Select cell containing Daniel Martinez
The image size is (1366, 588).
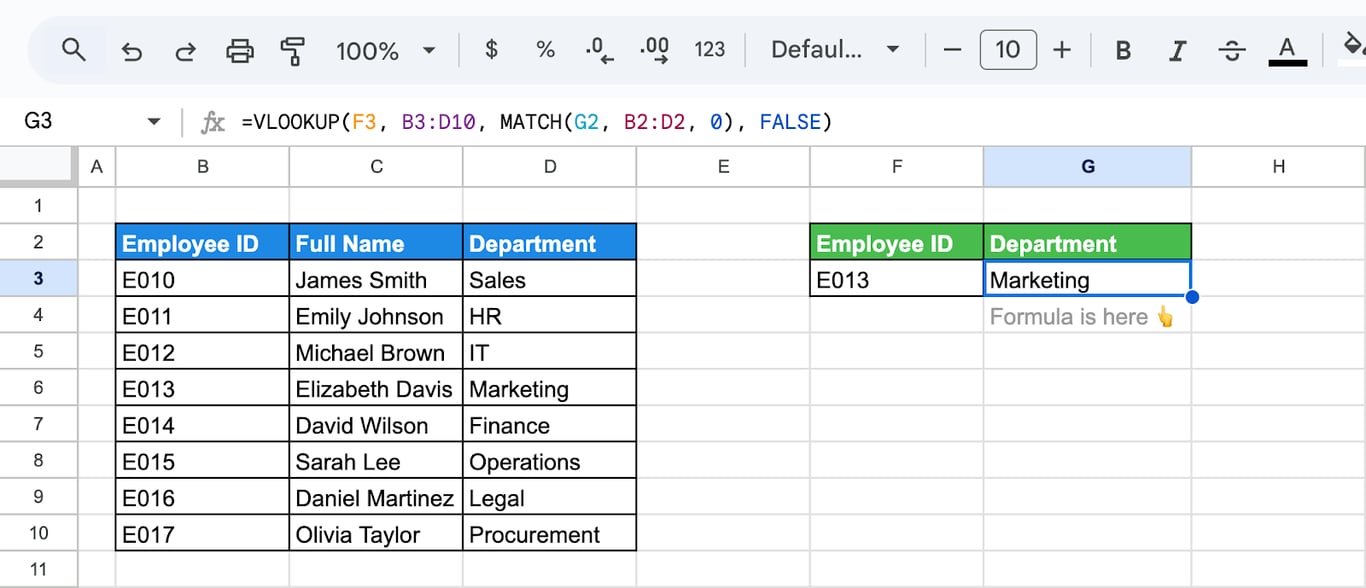click(376, 497)
